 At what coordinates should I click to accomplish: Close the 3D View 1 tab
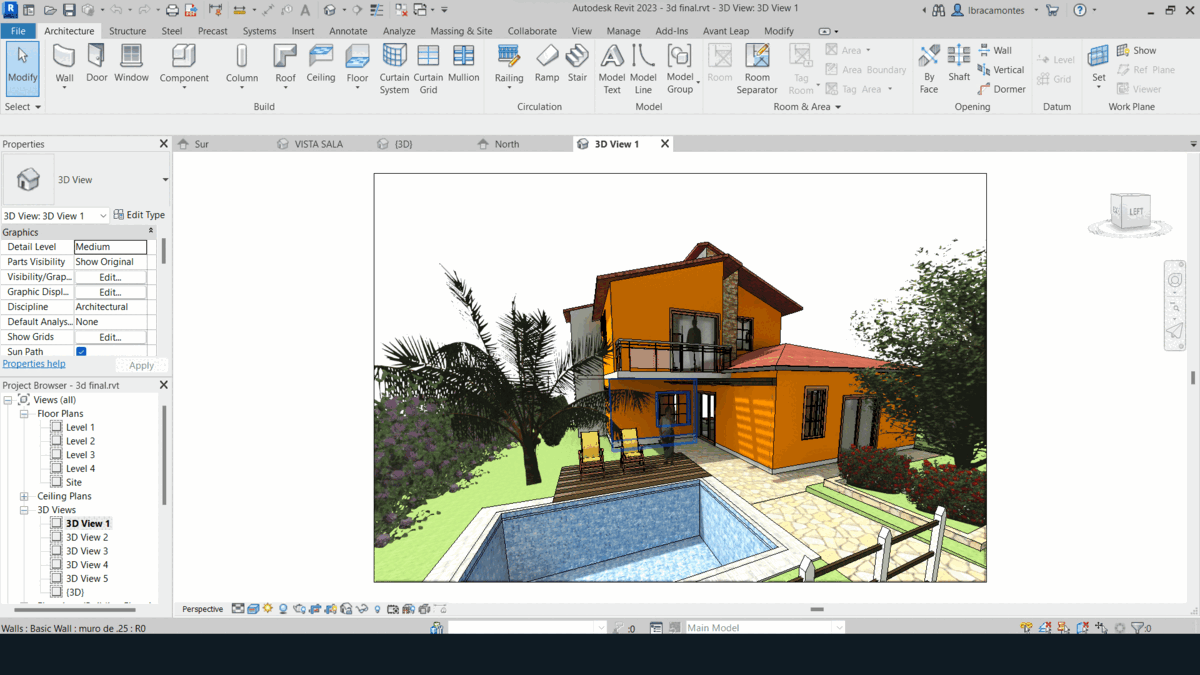(x=665, y=144)
